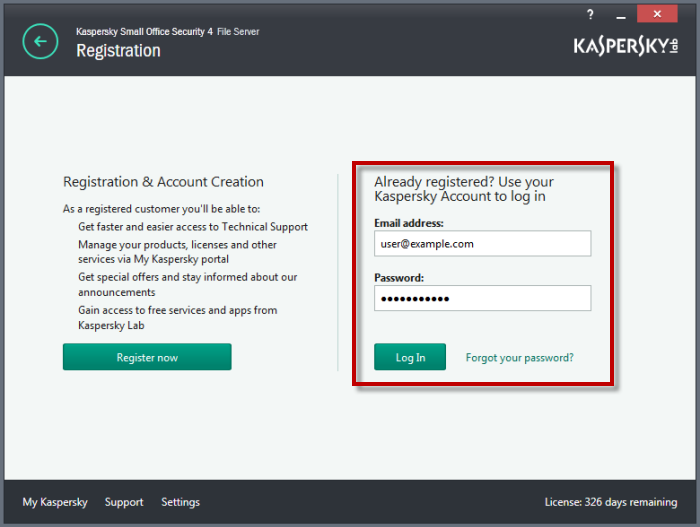This screenshot has height=527, width=700.
Task: Minimize the Kaspersky window
Action: point(621,15)
